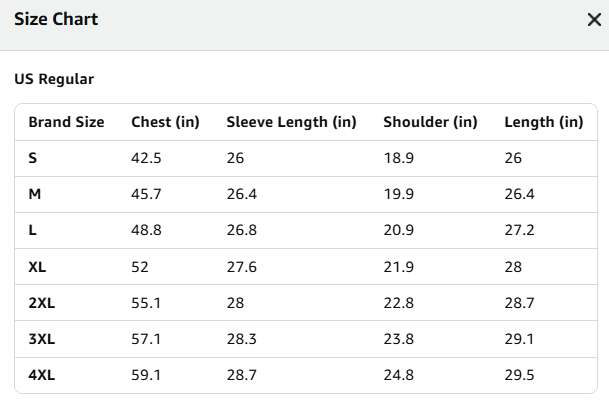Viewport: 609px width, 406px height.
Task: Select the XL size row label
Action: click(x=37, y=267)
